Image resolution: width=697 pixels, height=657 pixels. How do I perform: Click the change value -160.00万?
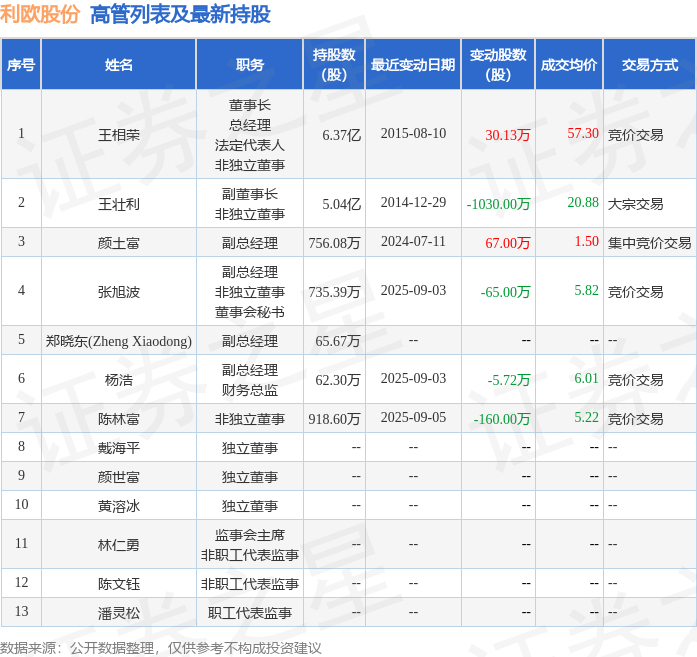click(x=502, y=419)
